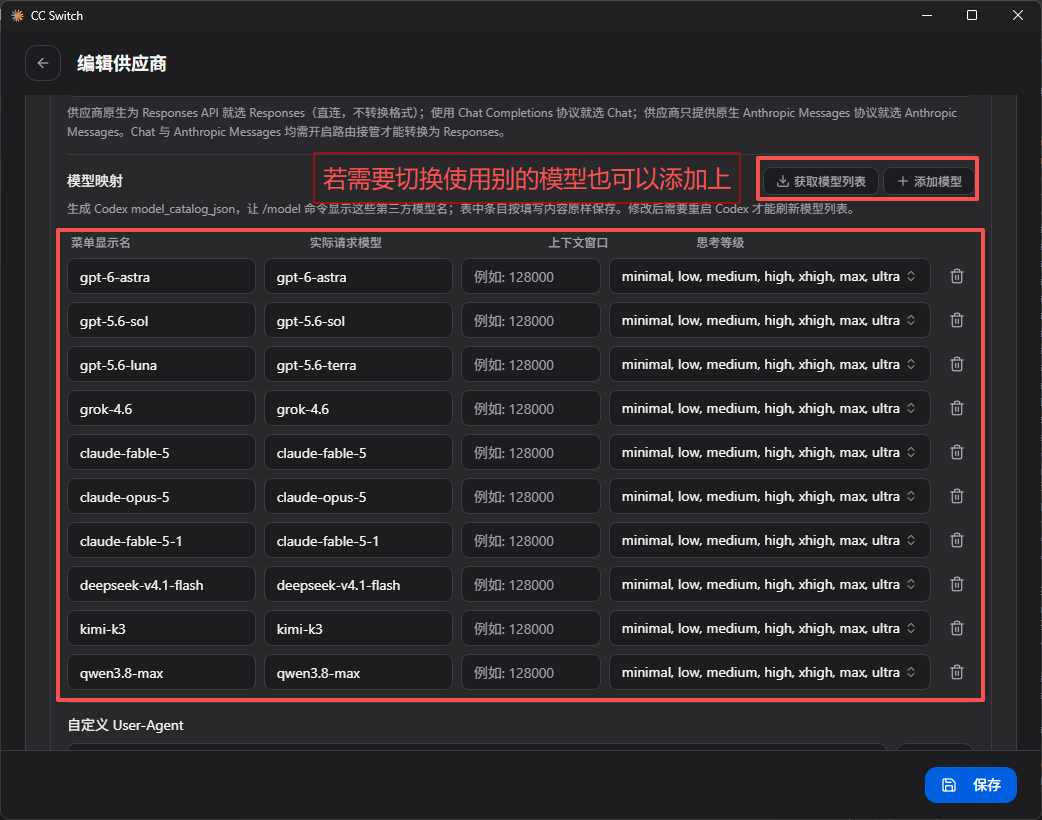
Task: Delete the deepseek-v4.1-flash model row
Action: [956, 585]
